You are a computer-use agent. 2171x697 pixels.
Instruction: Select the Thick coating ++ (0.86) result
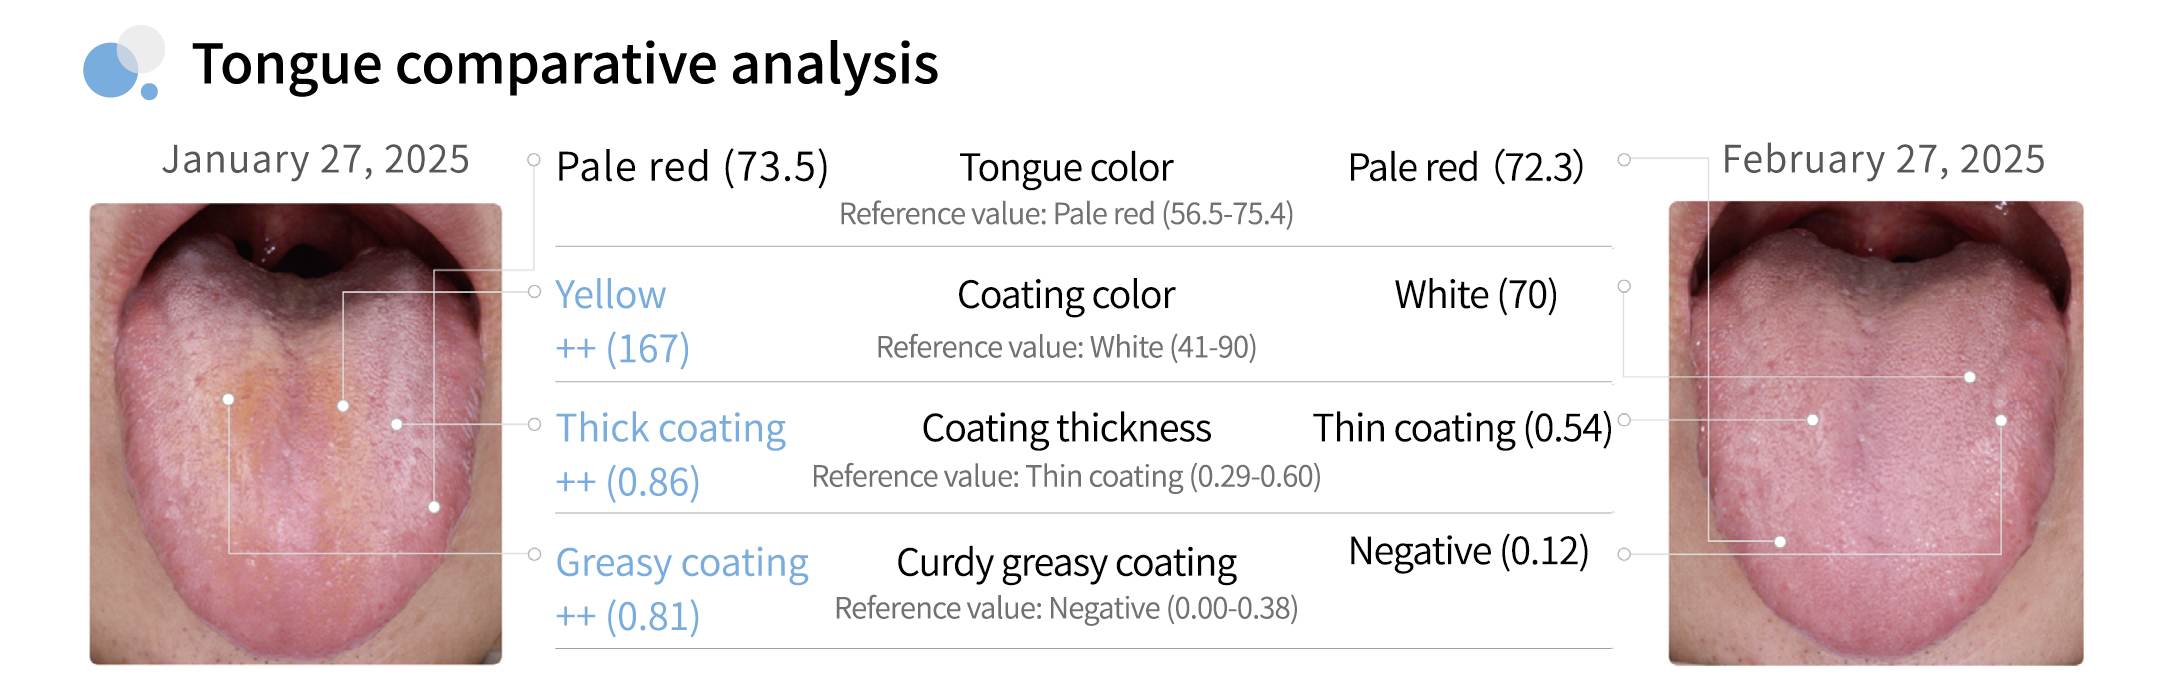pyautogui.click(x=670, y=454)
